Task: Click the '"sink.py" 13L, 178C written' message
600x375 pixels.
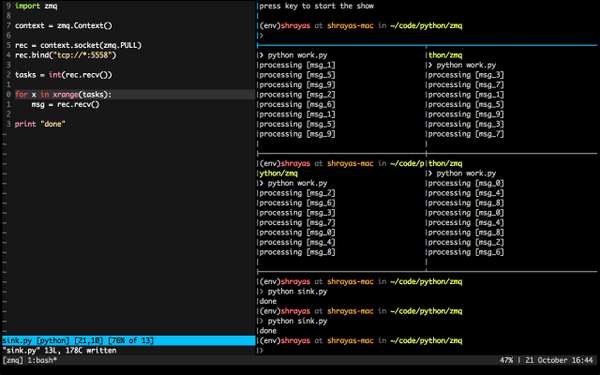Action: (59, 350)
